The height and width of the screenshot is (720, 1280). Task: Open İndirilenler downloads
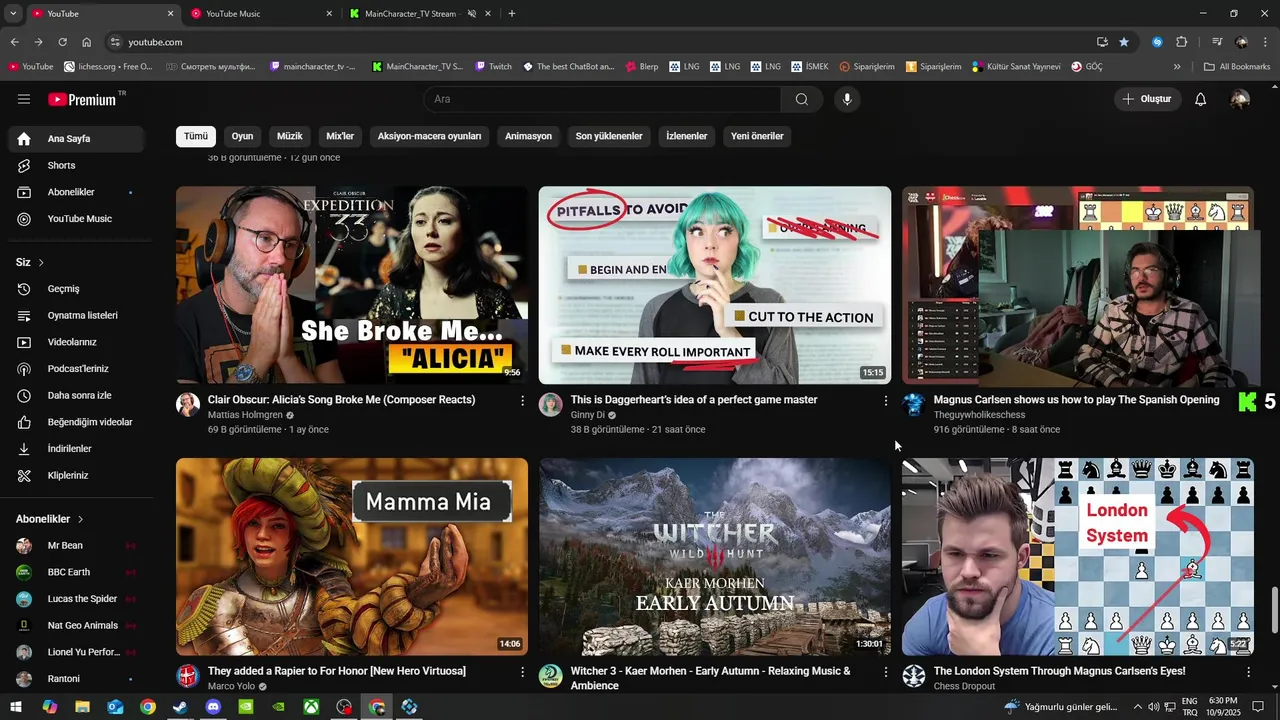tap(76, 449)
